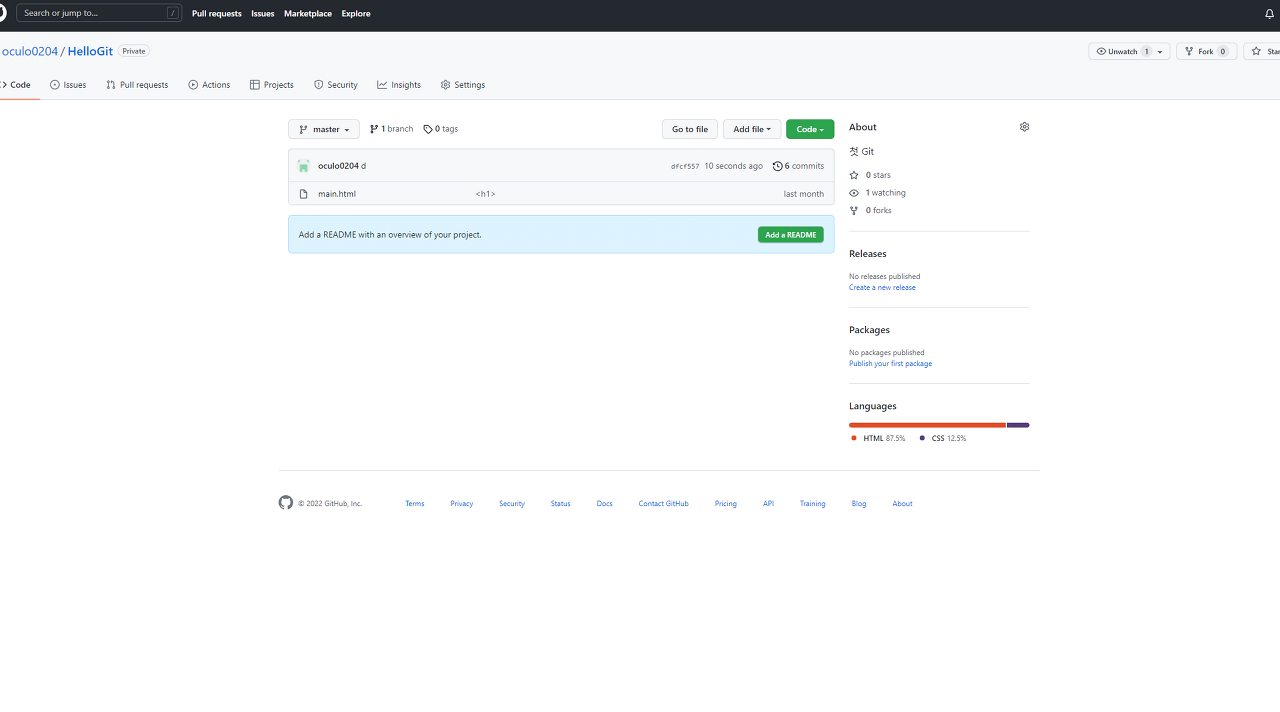Expand the Add file dropdown
The image size is (1280, 712).
pyautogui.click(x=752, y=129)
